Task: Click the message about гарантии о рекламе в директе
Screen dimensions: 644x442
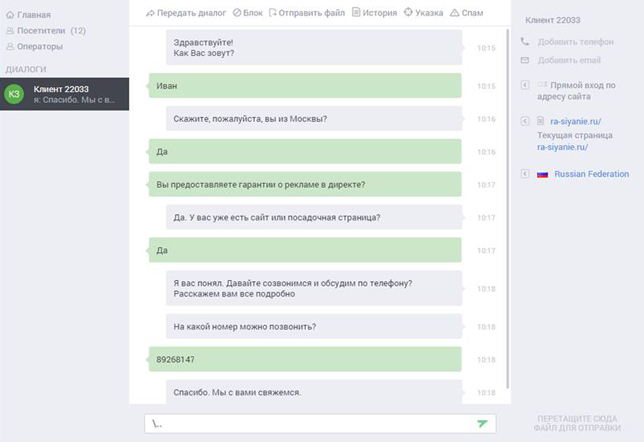Action: coord(305,184)
